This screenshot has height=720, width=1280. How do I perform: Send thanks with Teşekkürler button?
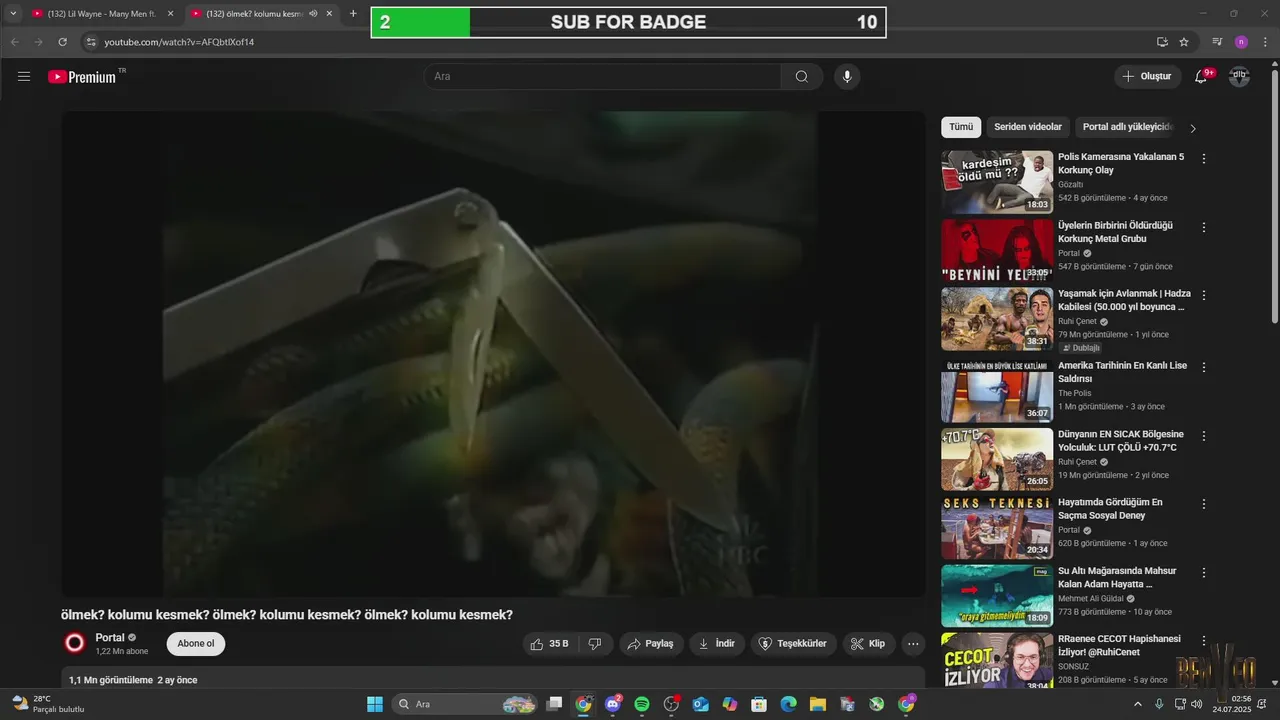pyautogui.click(x=794, y=644)
